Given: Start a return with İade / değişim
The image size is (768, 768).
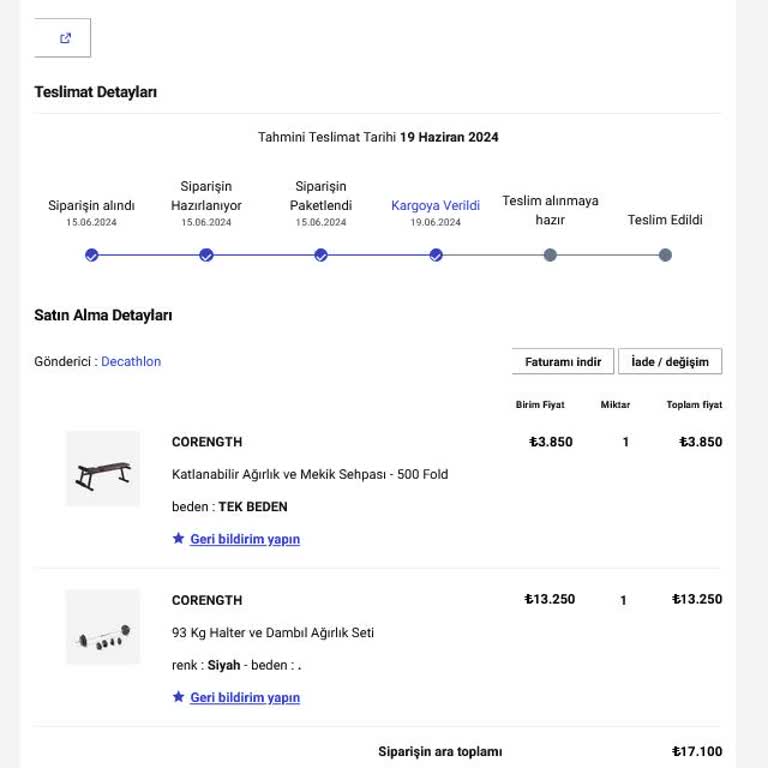Looking at the screenshot, I should pyautogui.click(x=670, y=361).
